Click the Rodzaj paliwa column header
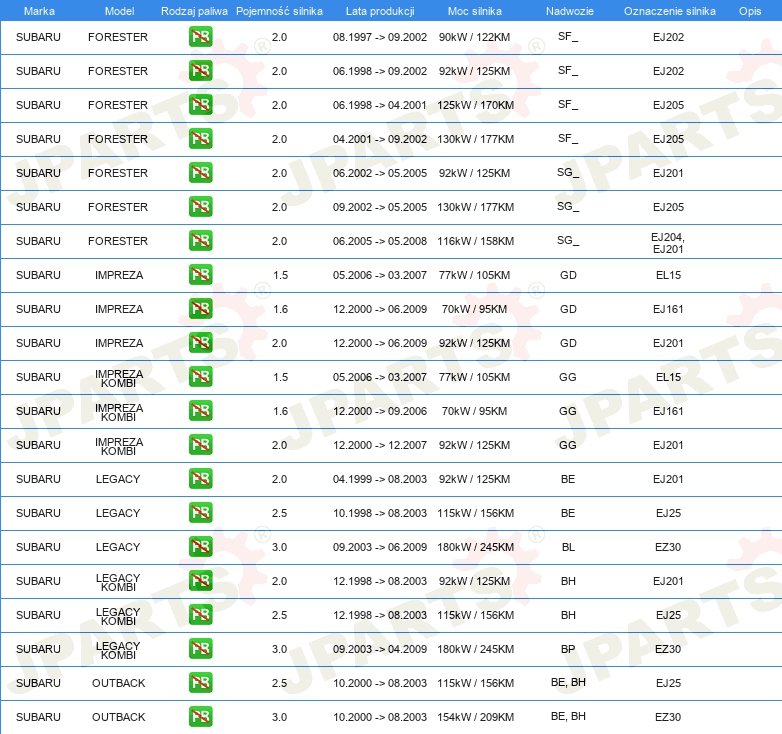This screenshot has width=782, height=734. pyautogui.click(x=194, y=11)
